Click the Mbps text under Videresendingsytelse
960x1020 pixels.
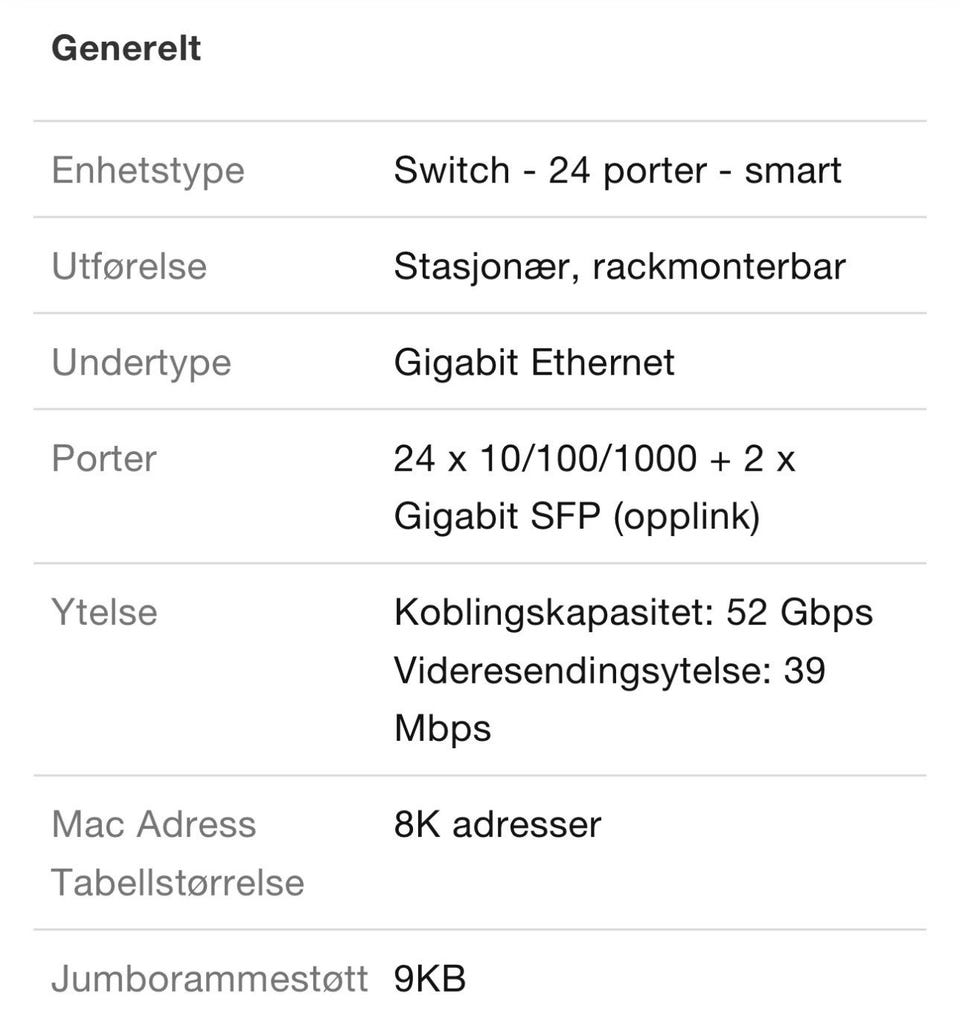click(442, 728)
